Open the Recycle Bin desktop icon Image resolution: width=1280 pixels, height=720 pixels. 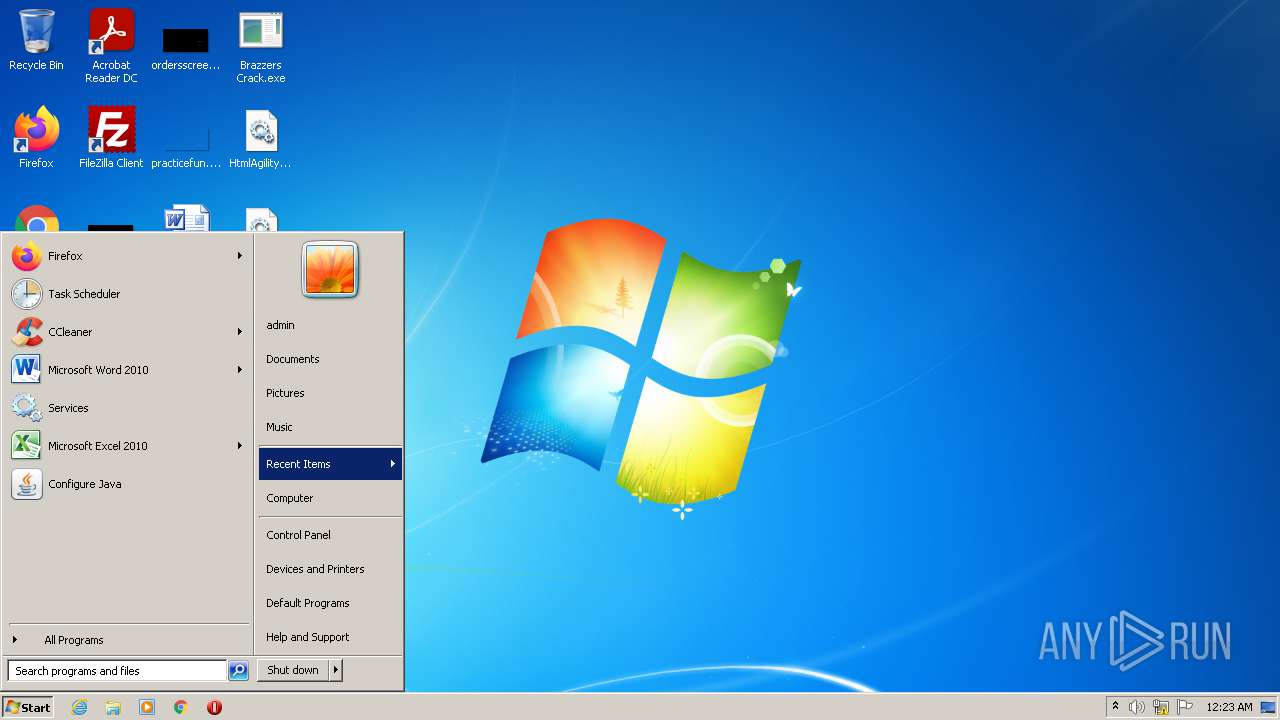coord(36,41)
